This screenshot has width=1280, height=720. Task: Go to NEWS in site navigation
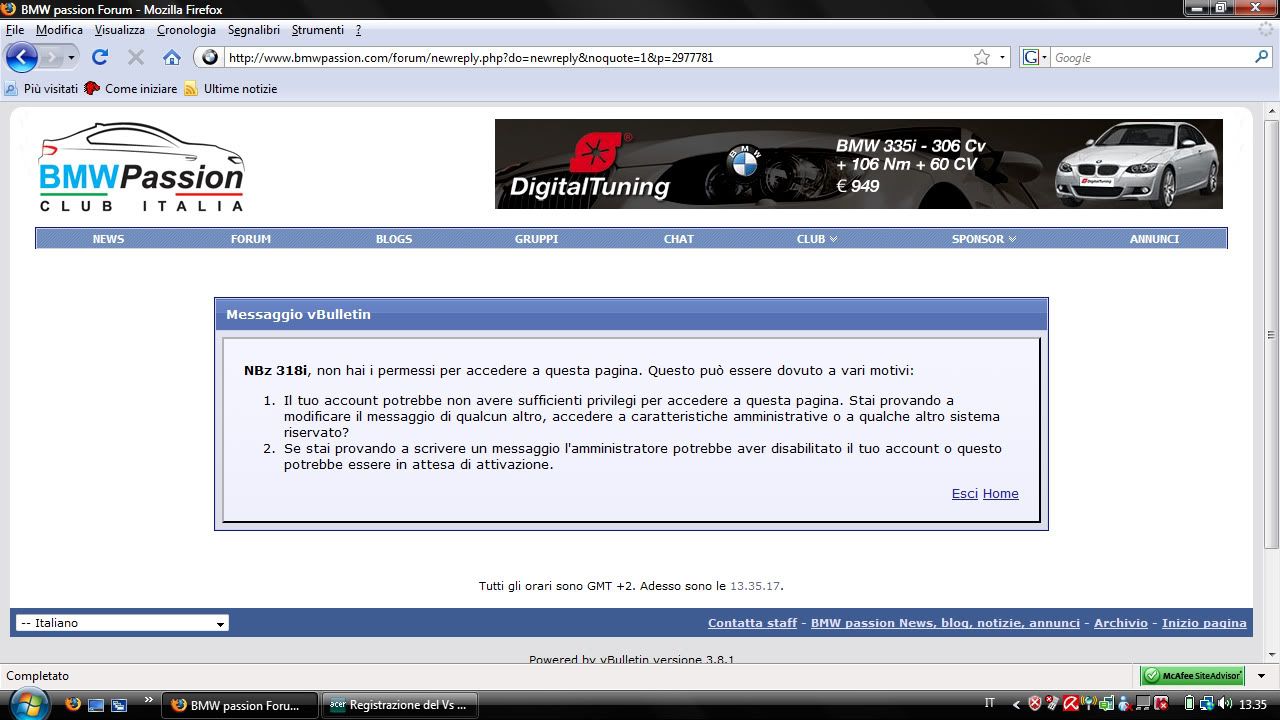pos(108,239)
